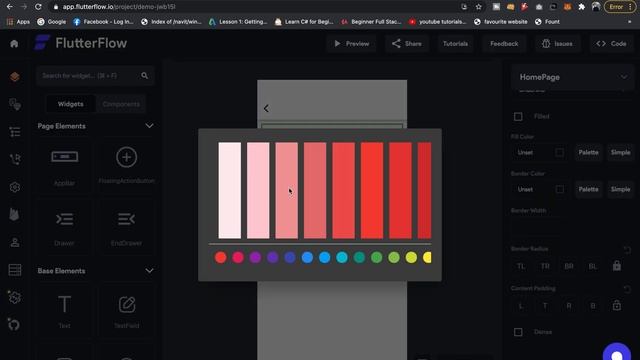Select the Text widget icon
Screen dimensions: 640x360
pyautogui.click(x=64, y=304)
